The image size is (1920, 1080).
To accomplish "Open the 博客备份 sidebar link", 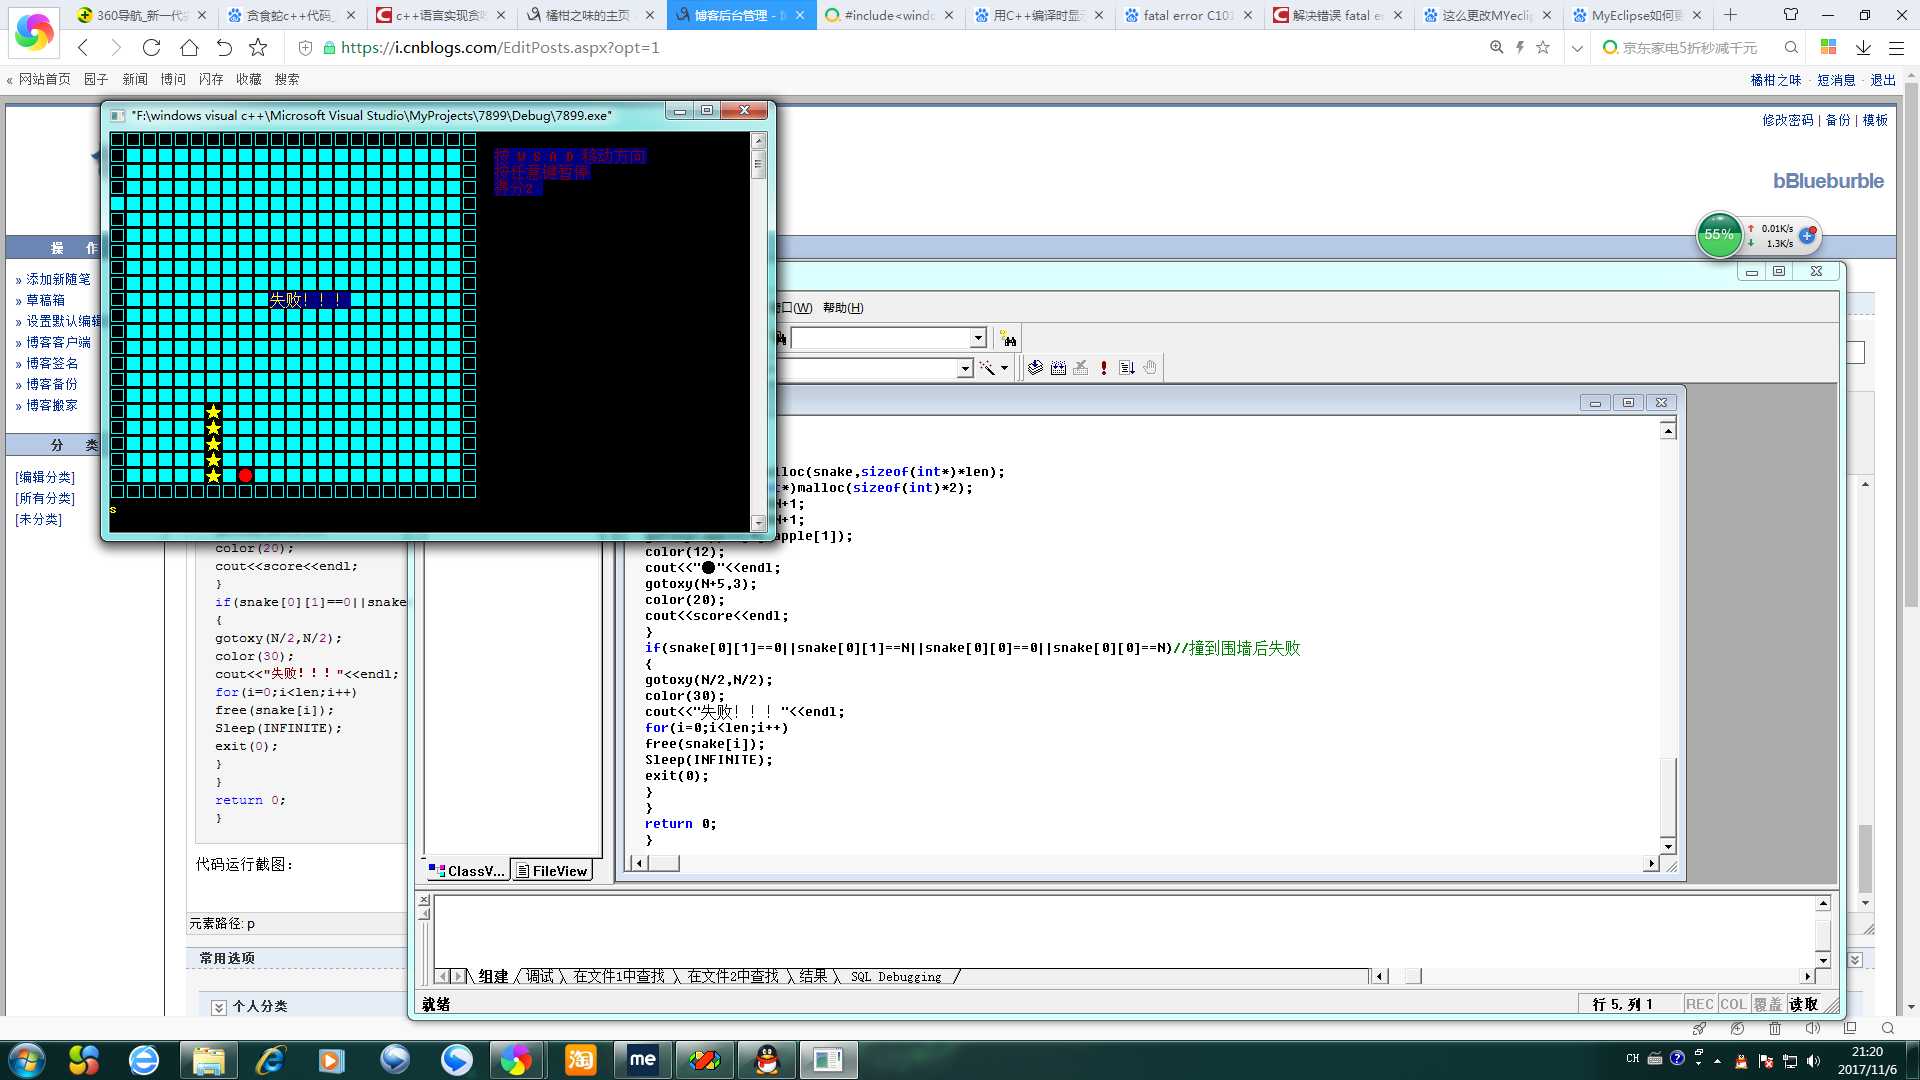I will 51,384.
